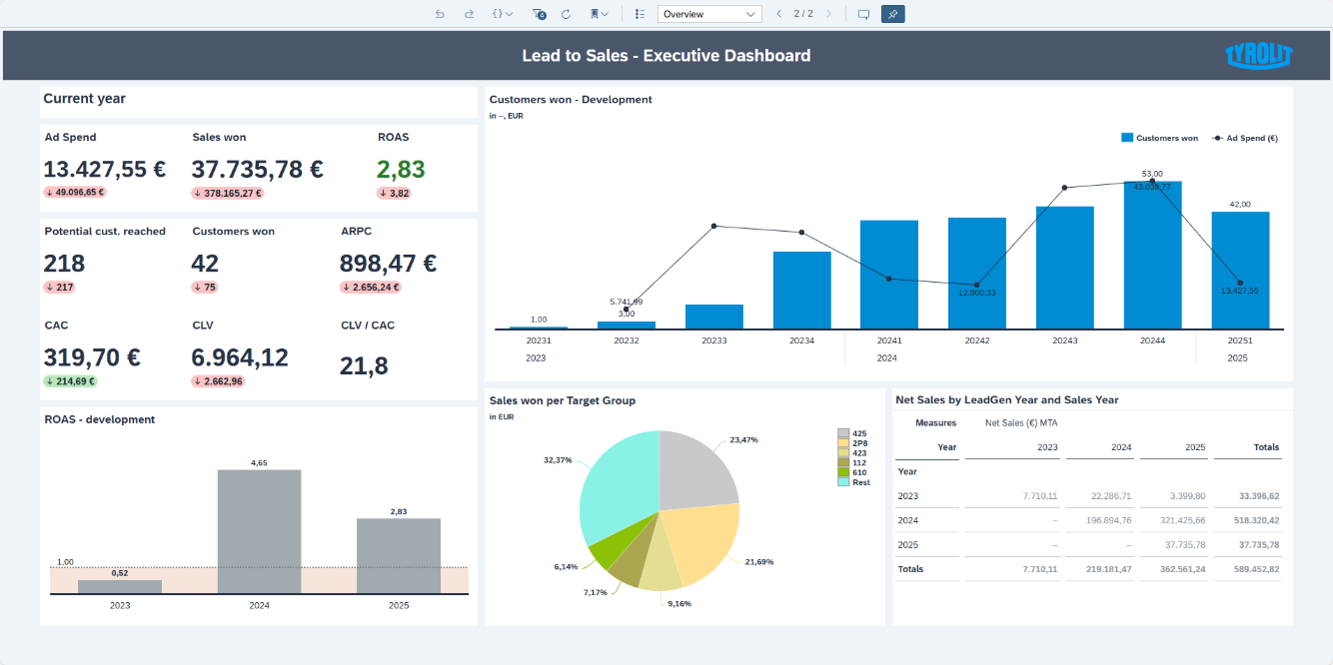Open the comment icon in the toolbar
The height and width of the screenshot is (665, 1333).
tap(864, 13)
